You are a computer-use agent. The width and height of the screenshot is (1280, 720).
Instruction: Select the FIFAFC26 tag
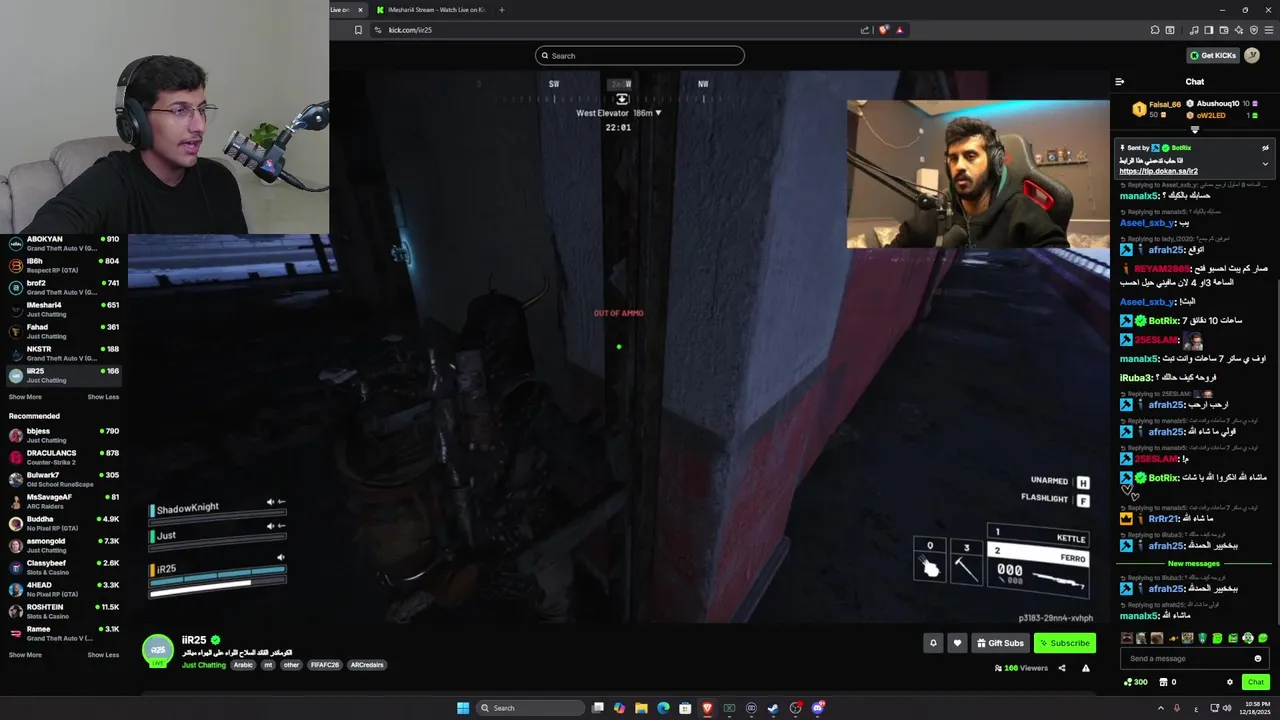(325, 665)
